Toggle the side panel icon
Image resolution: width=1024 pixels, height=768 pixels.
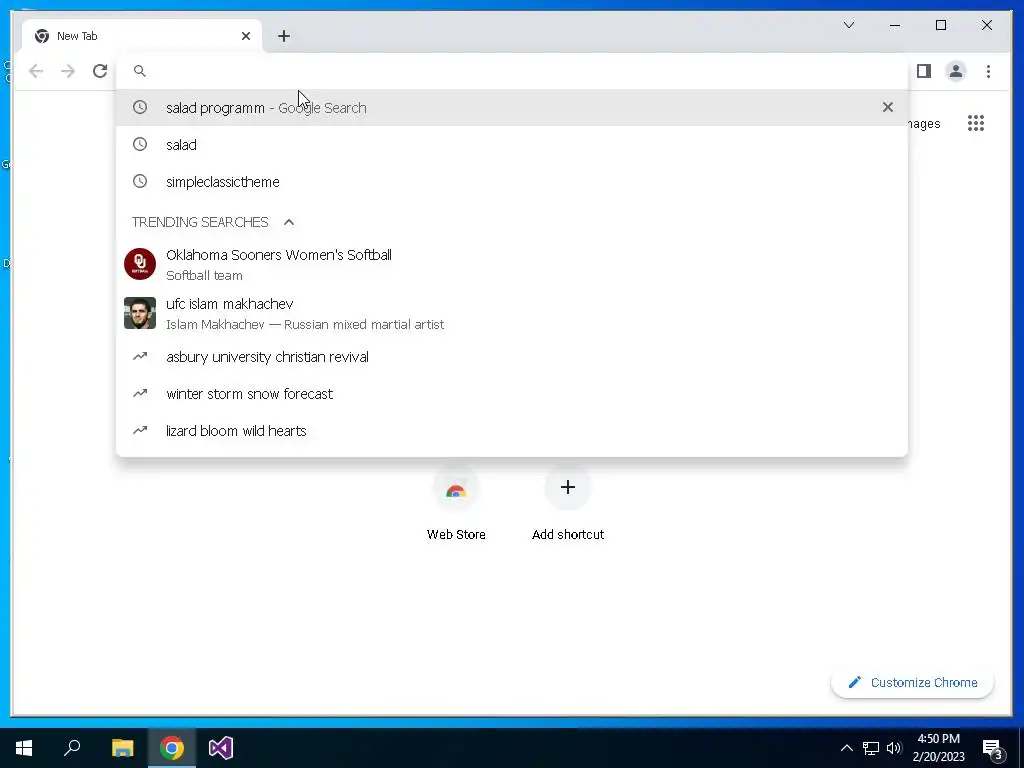coord(923,71)
